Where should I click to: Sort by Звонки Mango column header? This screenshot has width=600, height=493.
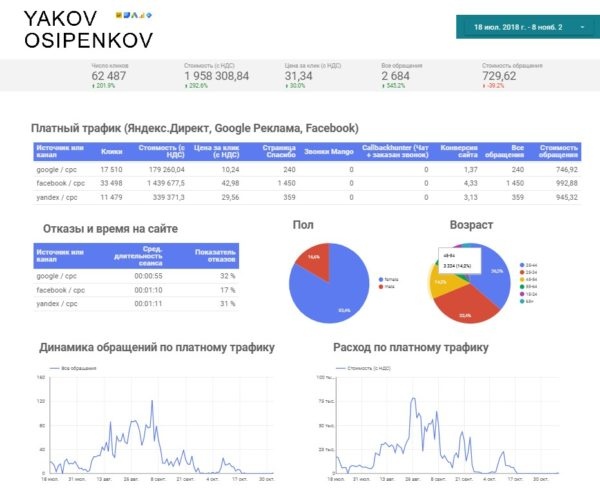coord(329,152)
